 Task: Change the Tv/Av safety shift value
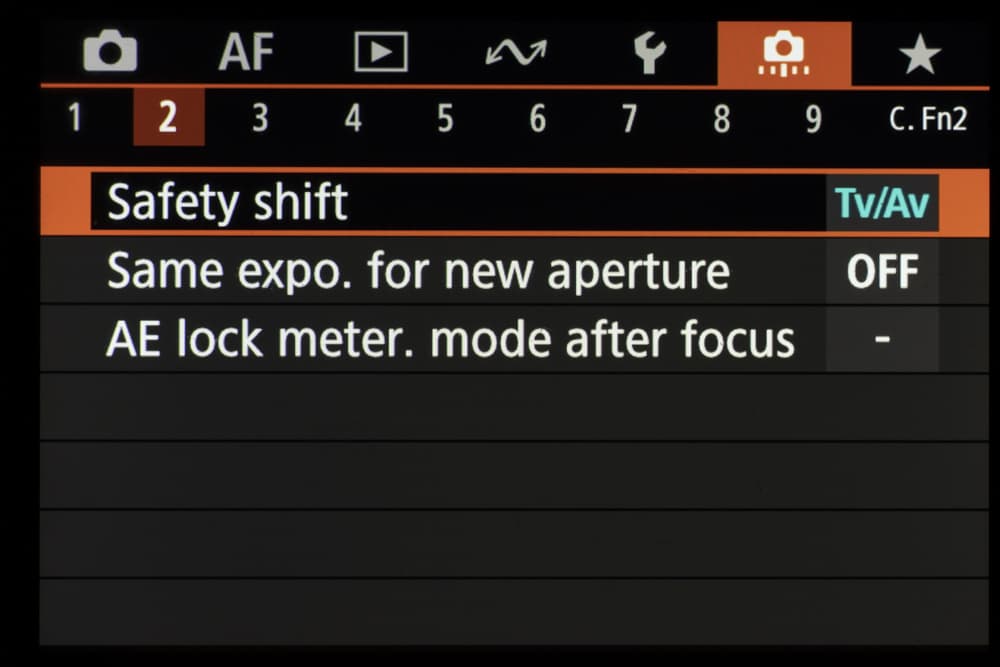[881, 203]
